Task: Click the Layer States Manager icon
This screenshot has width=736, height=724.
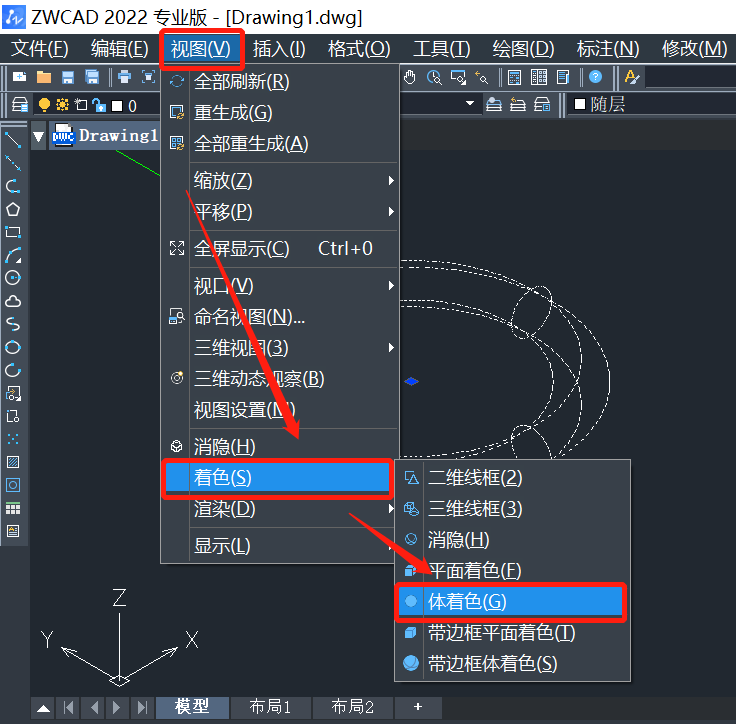Action: tap(542, 104)
